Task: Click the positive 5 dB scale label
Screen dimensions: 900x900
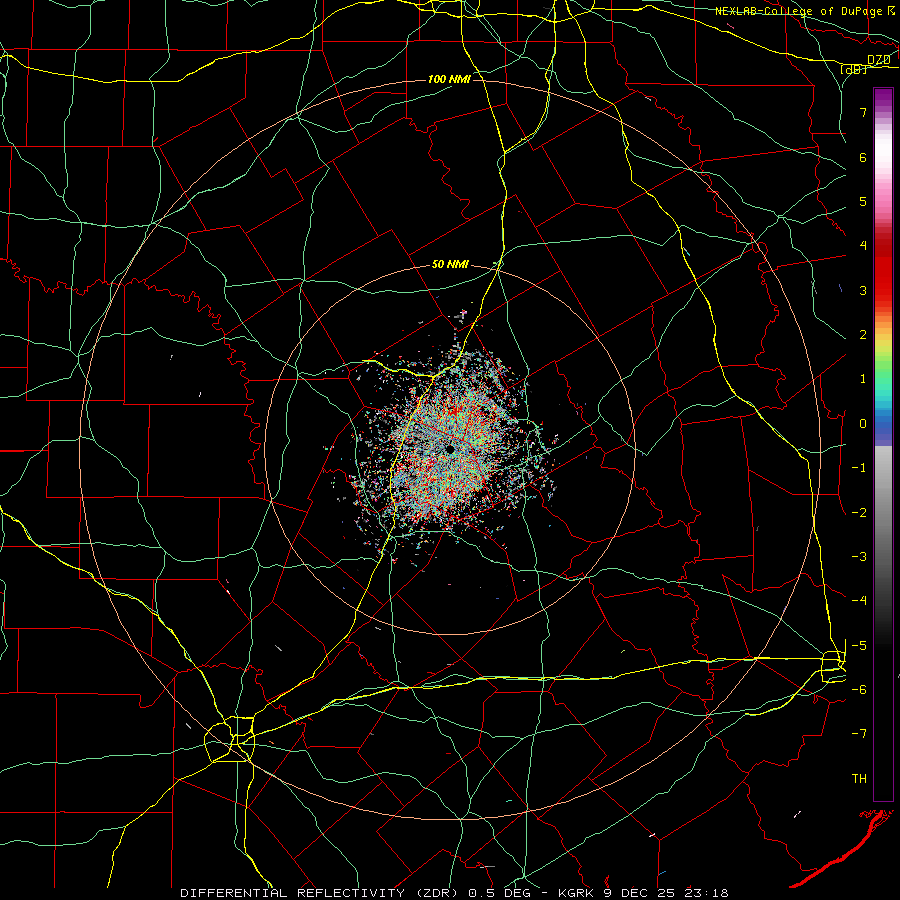Action: (x=863, y=201)
